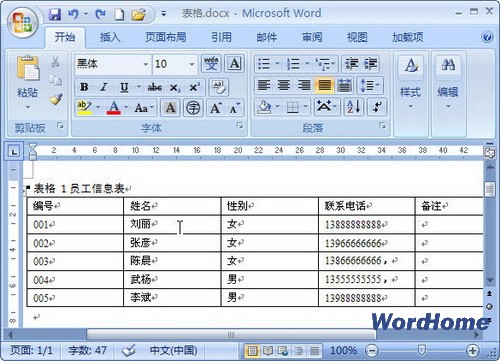Expand the borders dropdown
The width and height of the screenshot is (500, 361).
click(x=305, y=107)
